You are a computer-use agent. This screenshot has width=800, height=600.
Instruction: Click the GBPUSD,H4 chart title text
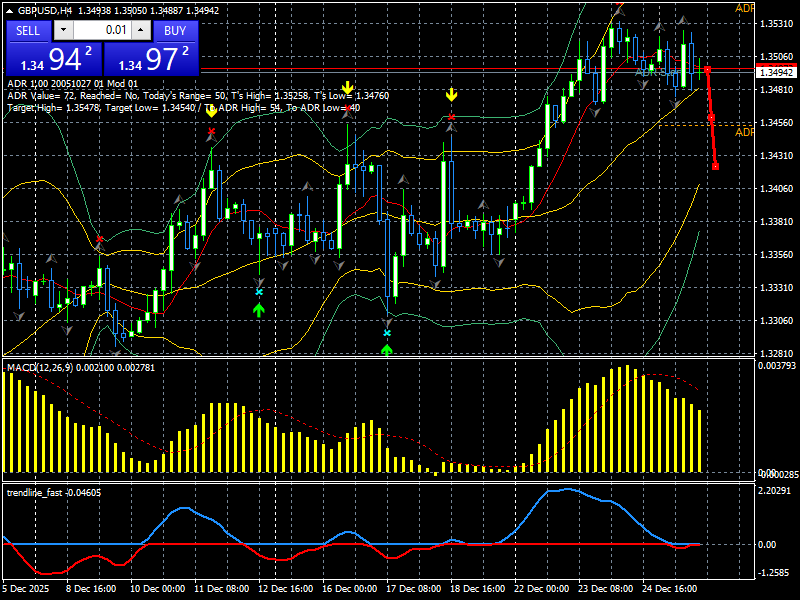tap(47, 11)
